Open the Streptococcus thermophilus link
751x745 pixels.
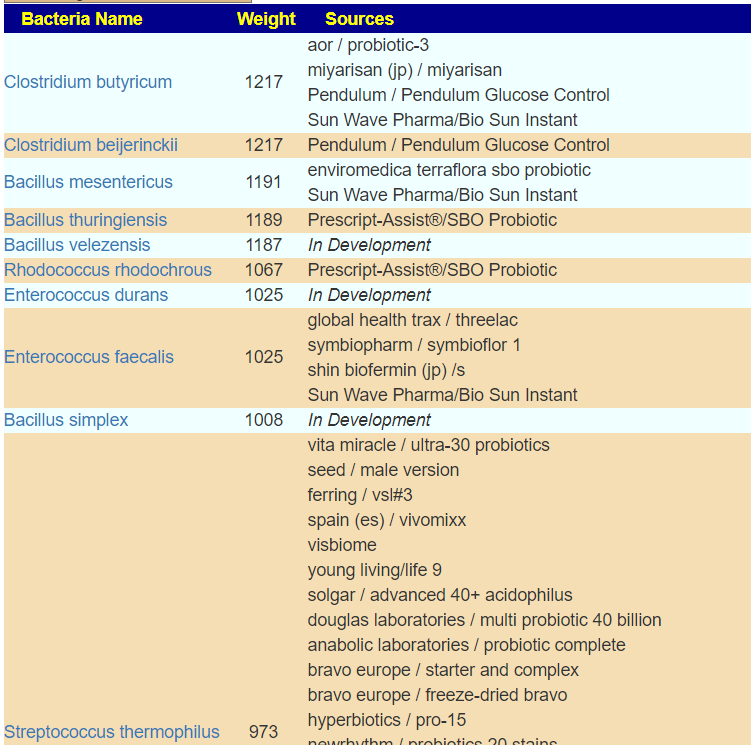tap(112, 732)
